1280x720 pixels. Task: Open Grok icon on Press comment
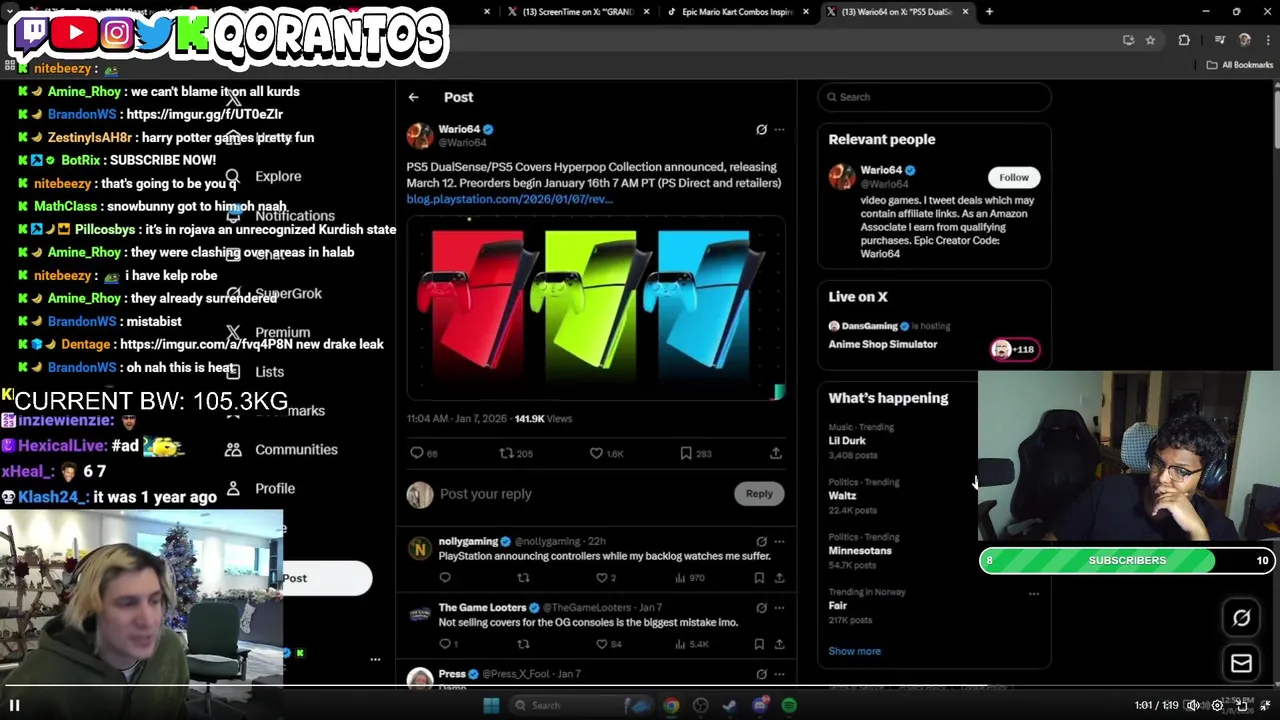(x=761, y=674)
